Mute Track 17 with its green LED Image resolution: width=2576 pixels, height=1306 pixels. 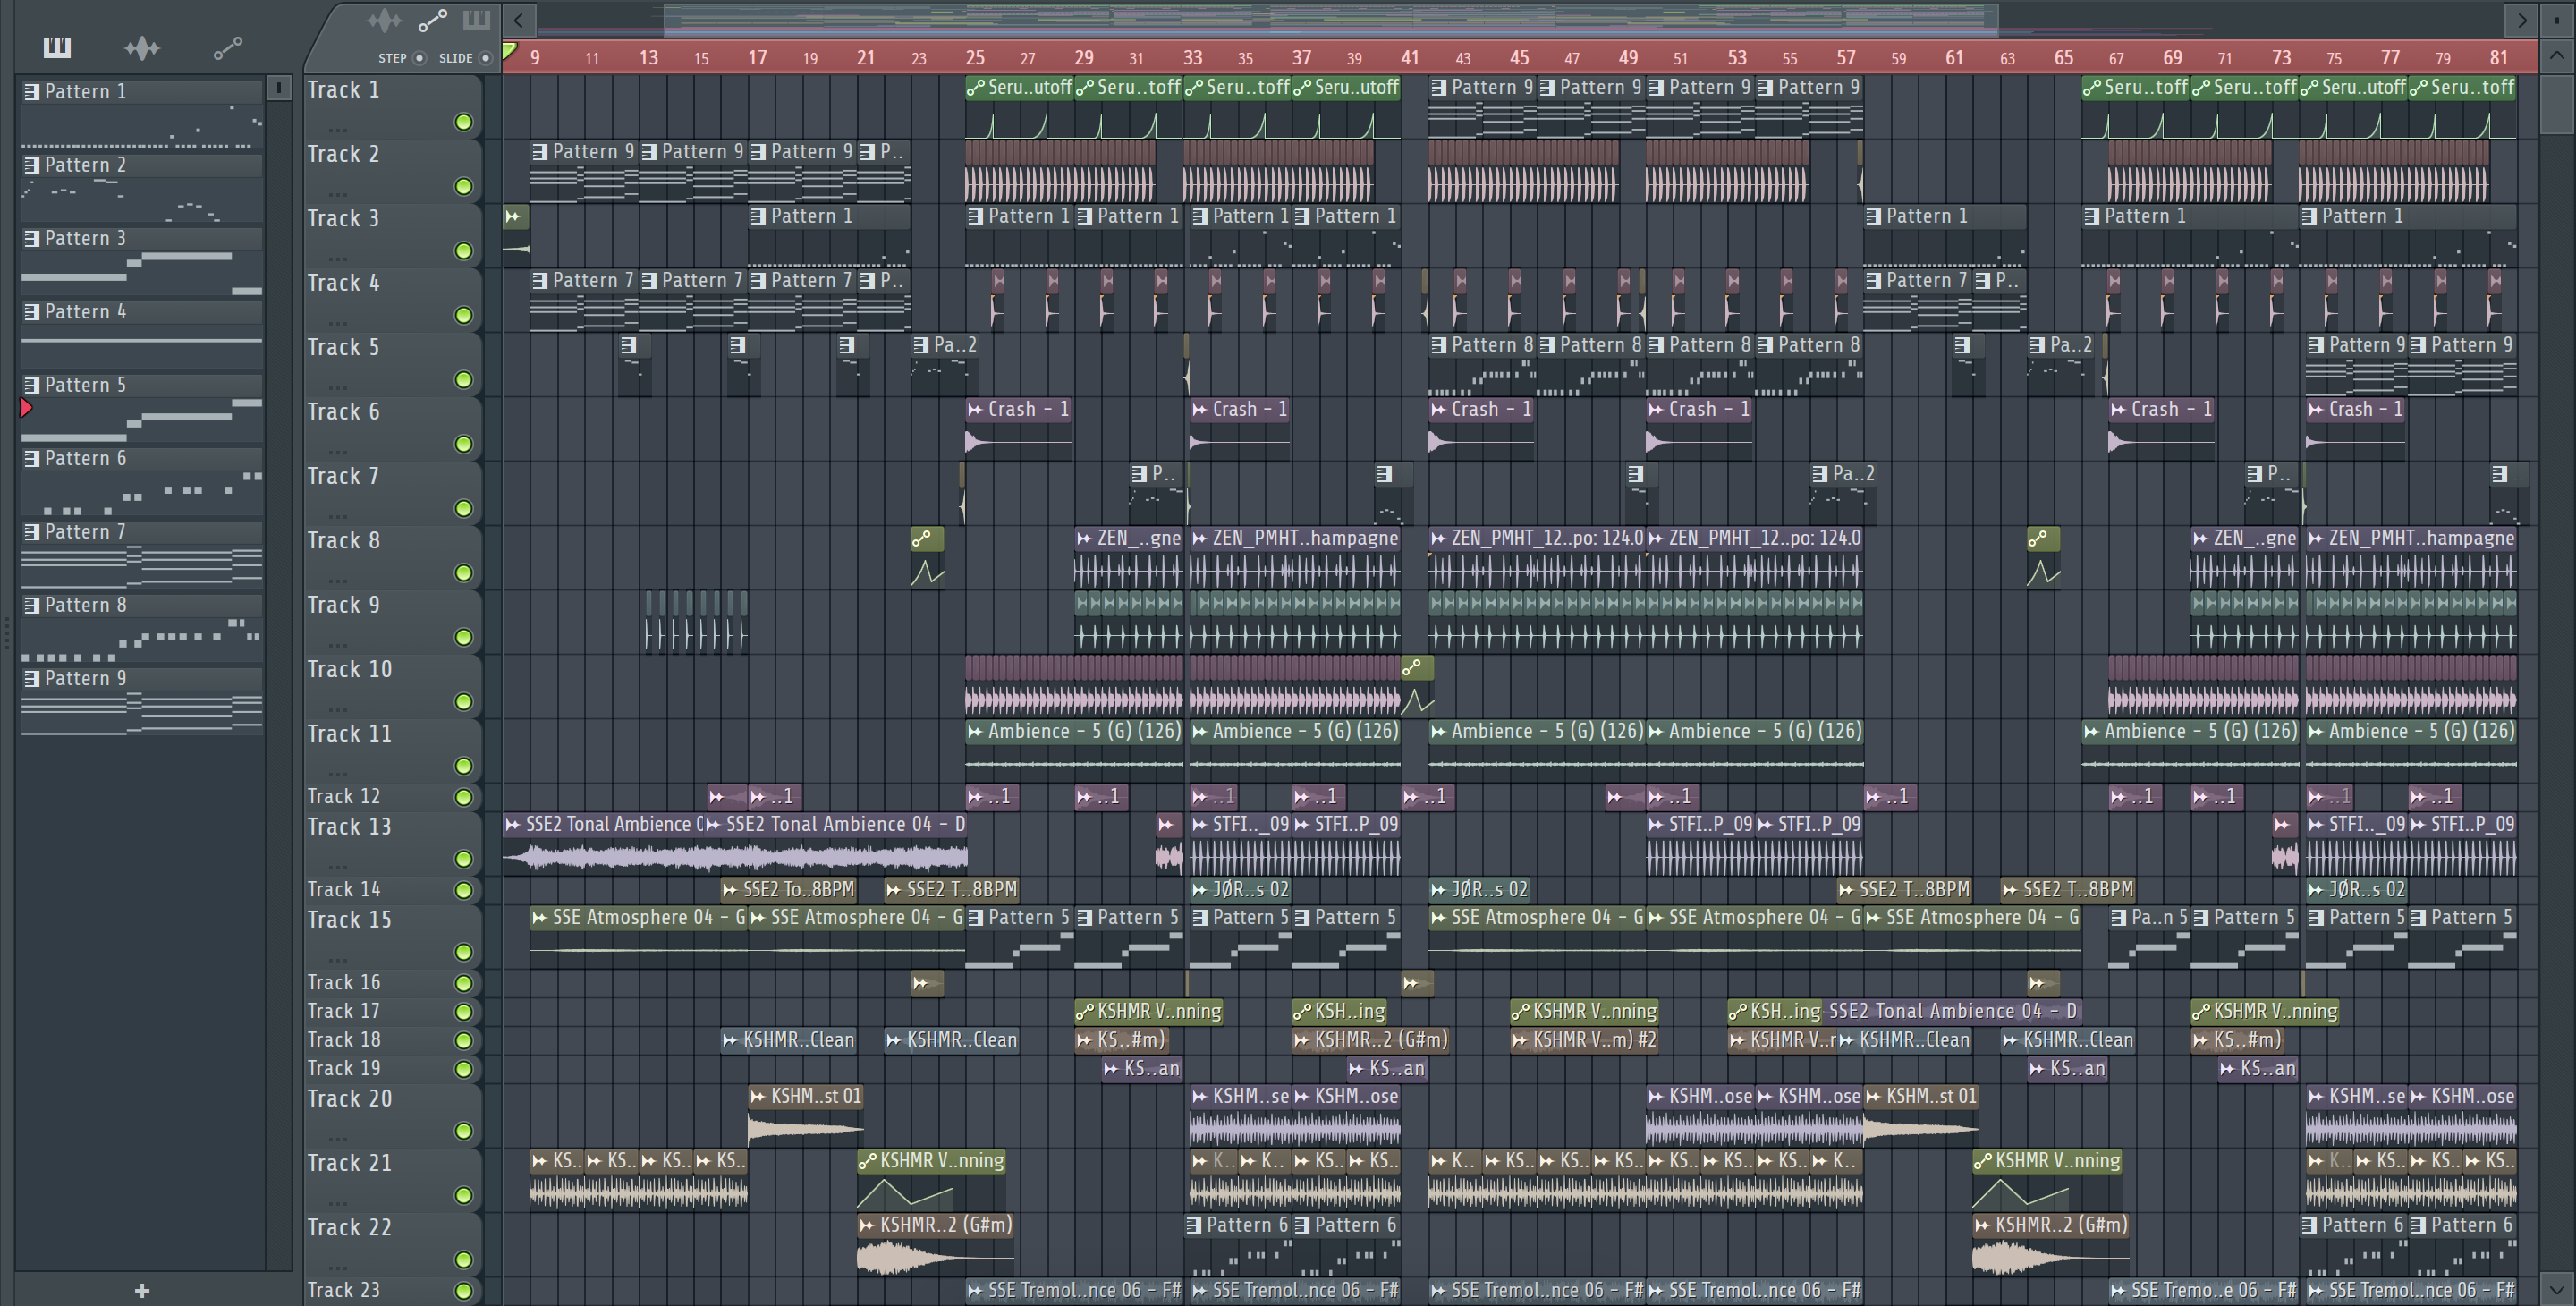(x=463, y=1012)
